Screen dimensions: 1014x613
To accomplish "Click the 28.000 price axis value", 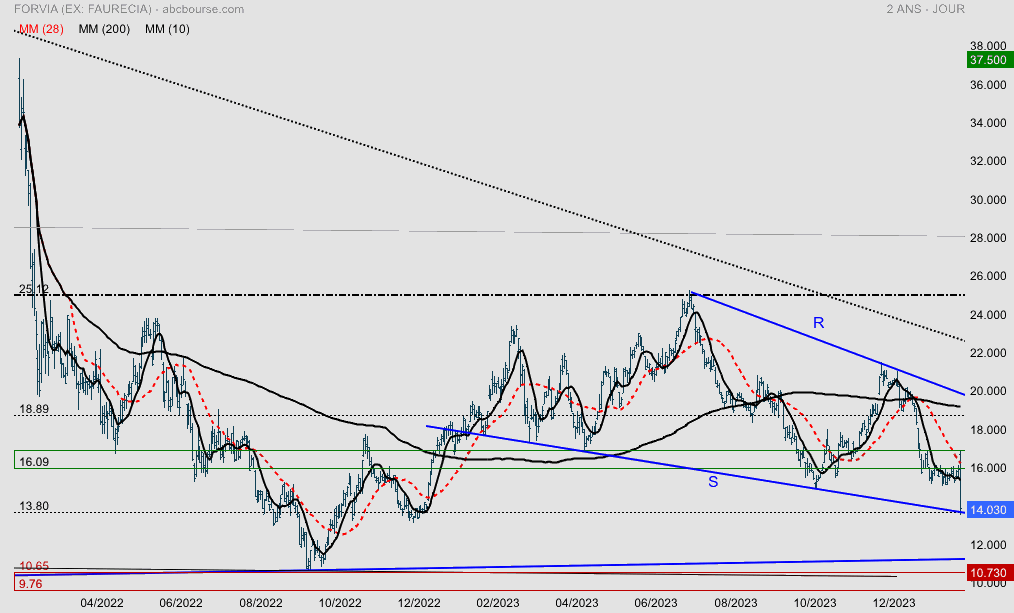I will tap(988, 238).
